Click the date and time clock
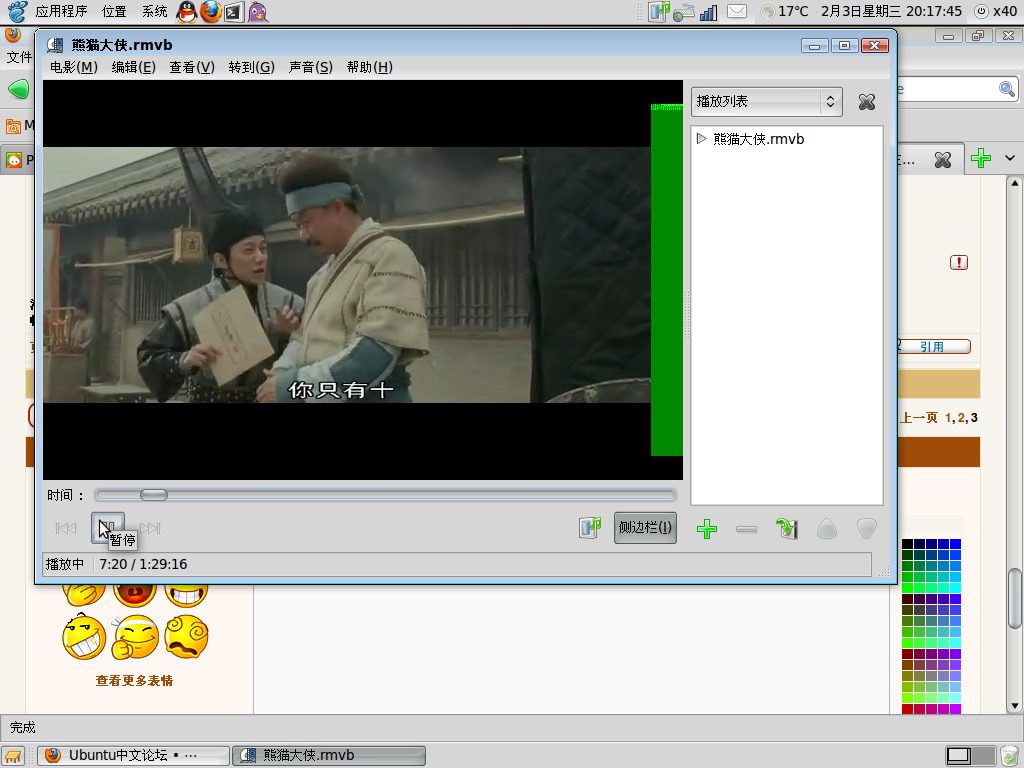The width and height of the screenshot is (1024, 768). [x=891, y=11]
